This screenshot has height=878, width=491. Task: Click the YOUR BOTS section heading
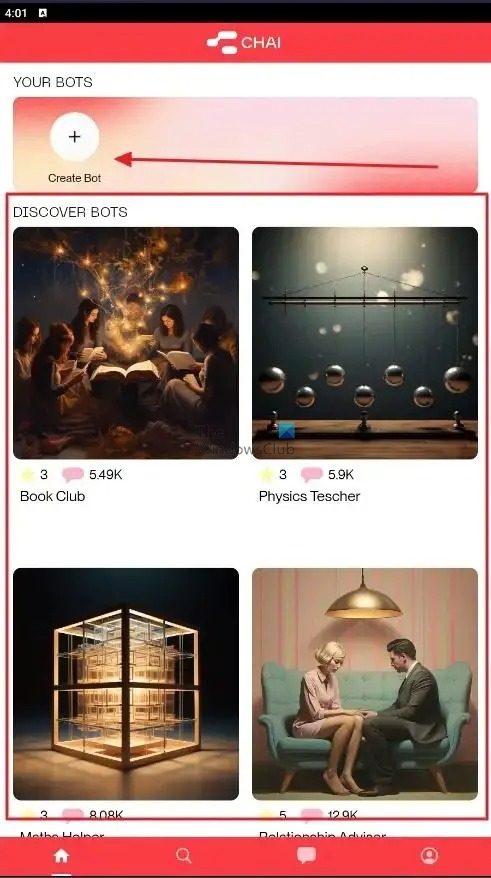pyautogui.click(x=53, y=82)
